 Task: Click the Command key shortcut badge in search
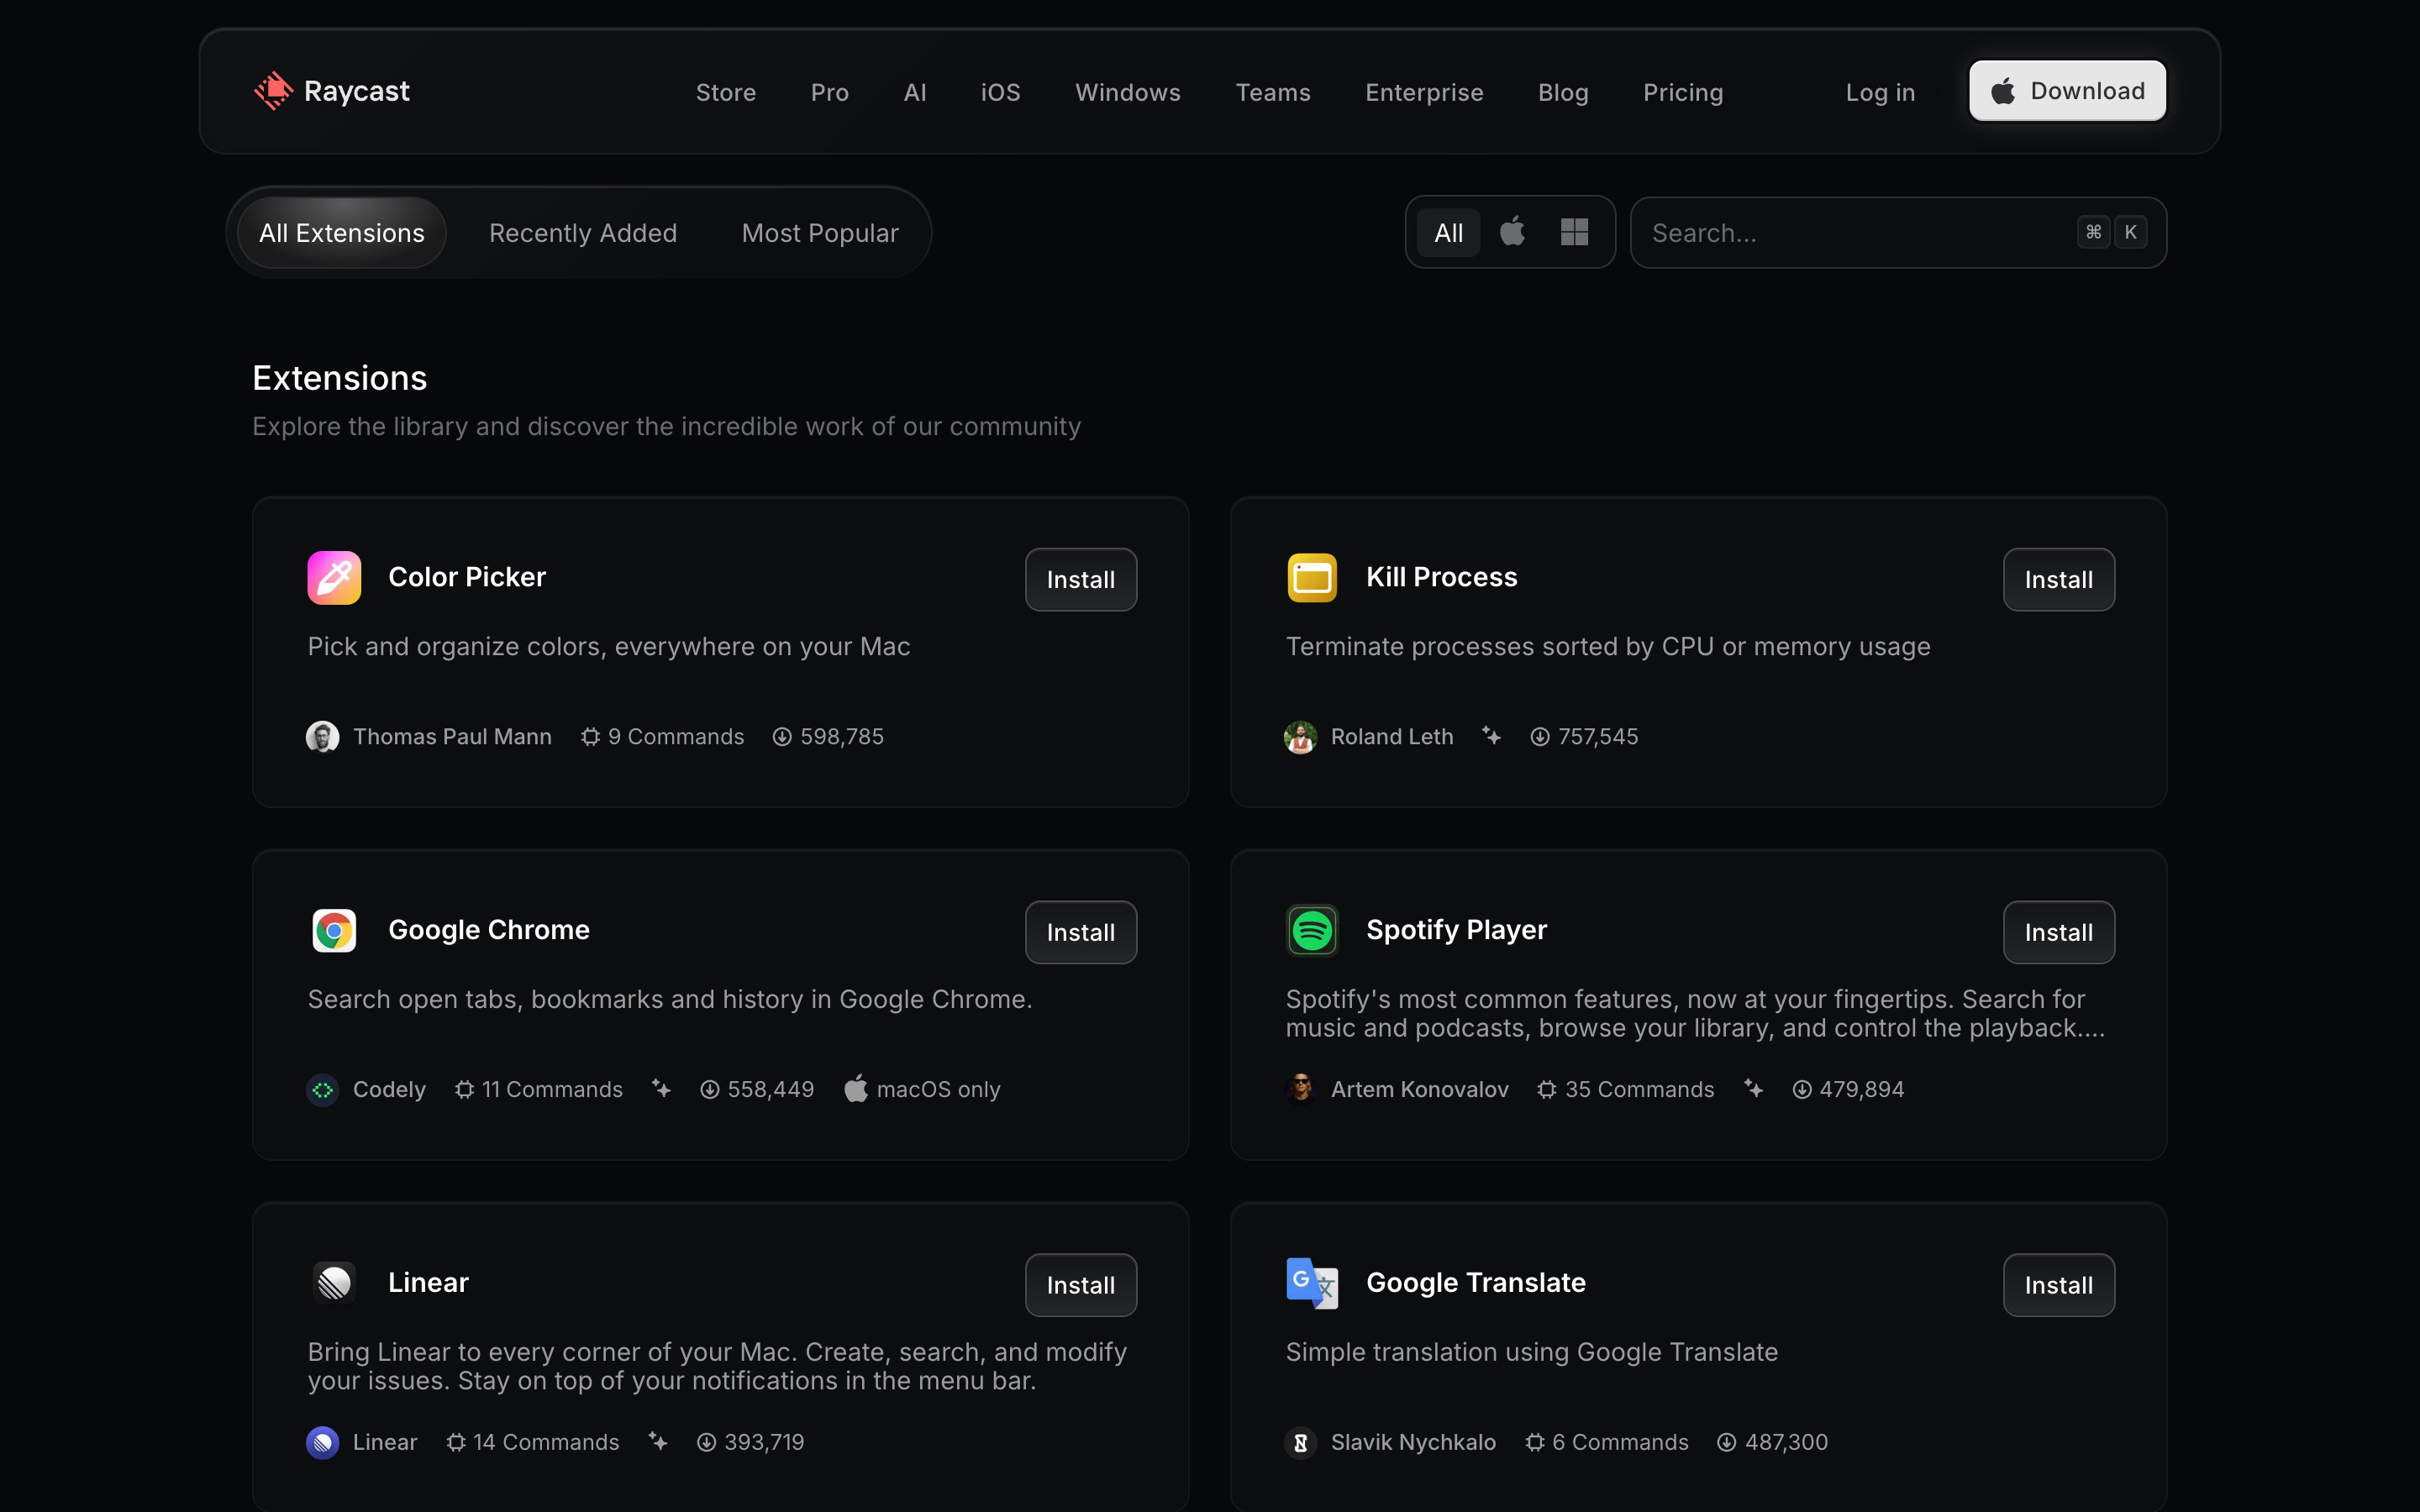(2093, 232)
